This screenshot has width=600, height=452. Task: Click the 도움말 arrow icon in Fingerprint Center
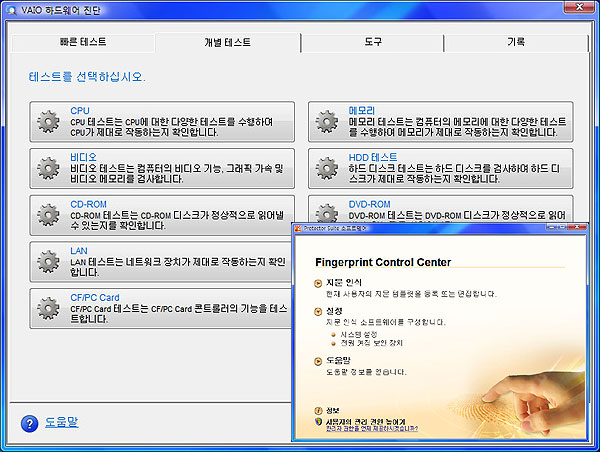pos(318,361)
